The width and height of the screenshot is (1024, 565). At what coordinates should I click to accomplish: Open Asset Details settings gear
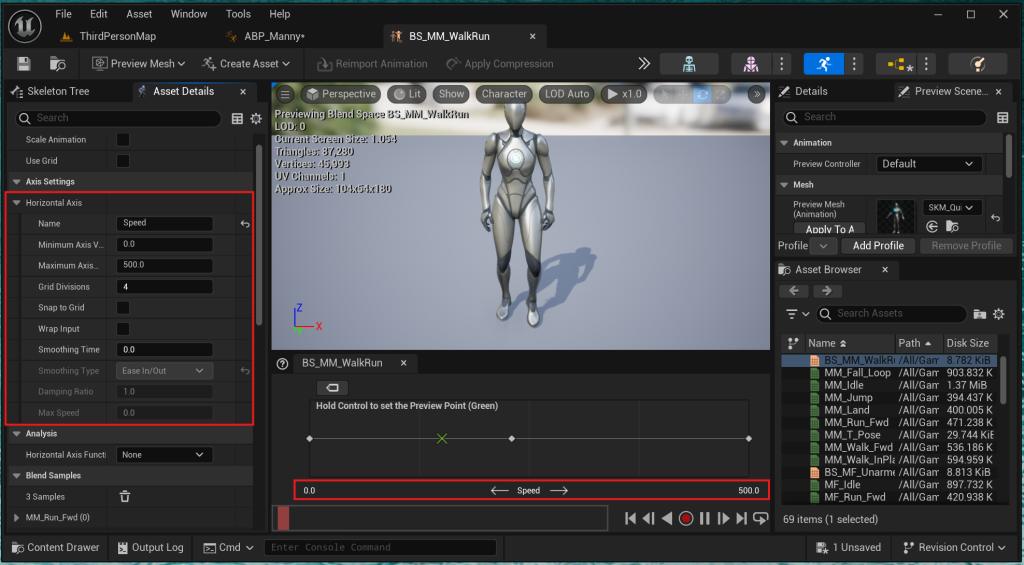coord(256,118)
